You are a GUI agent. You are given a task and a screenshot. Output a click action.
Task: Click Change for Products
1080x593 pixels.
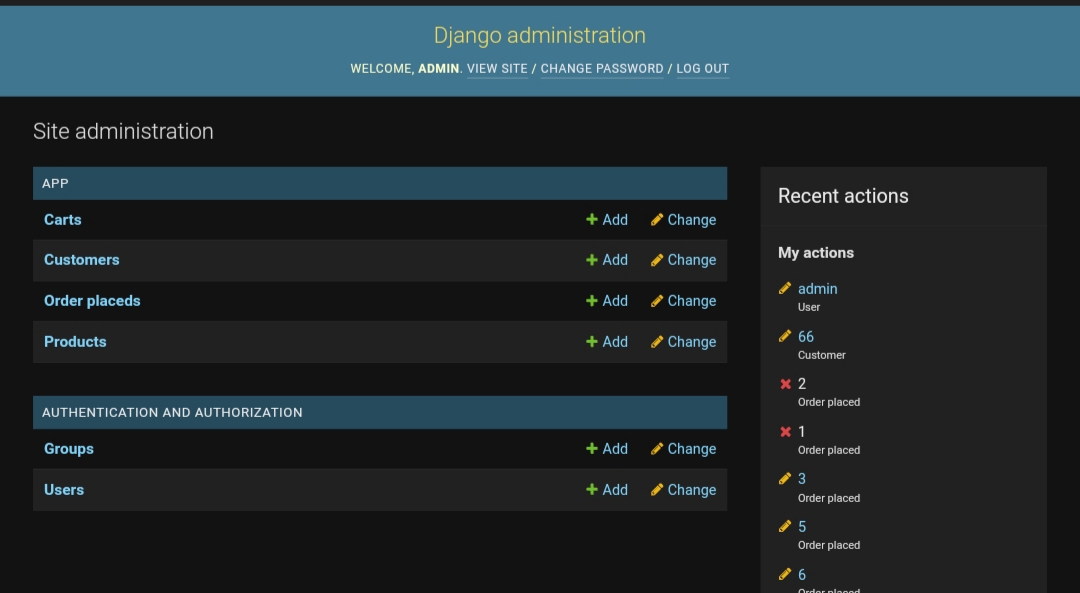point(683,342)
